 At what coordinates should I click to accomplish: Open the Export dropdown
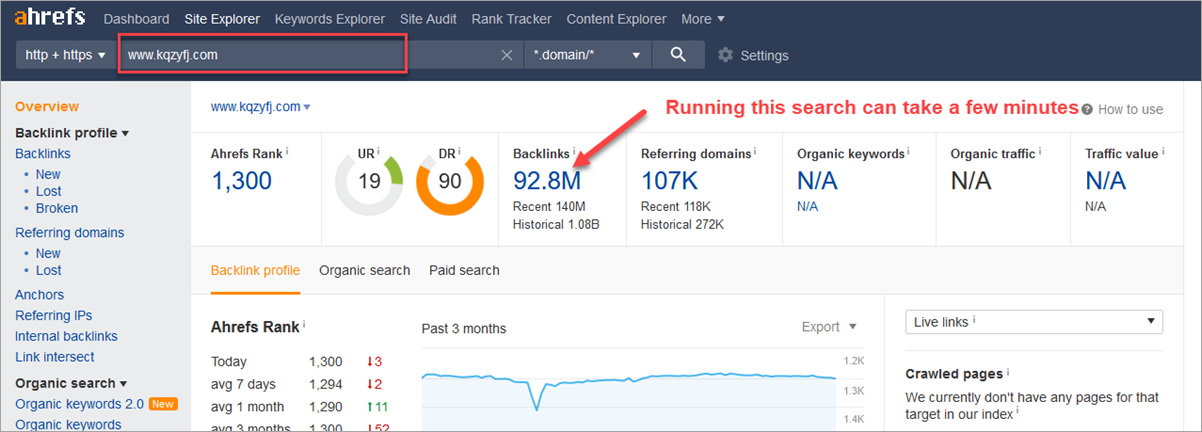[x=829, y=327]
